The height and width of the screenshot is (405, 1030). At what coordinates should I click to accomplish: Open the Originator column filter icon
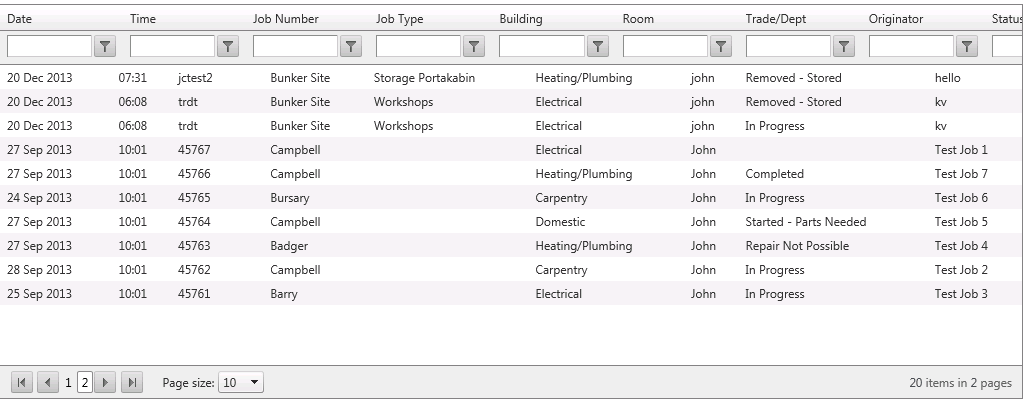coord(966,47)
